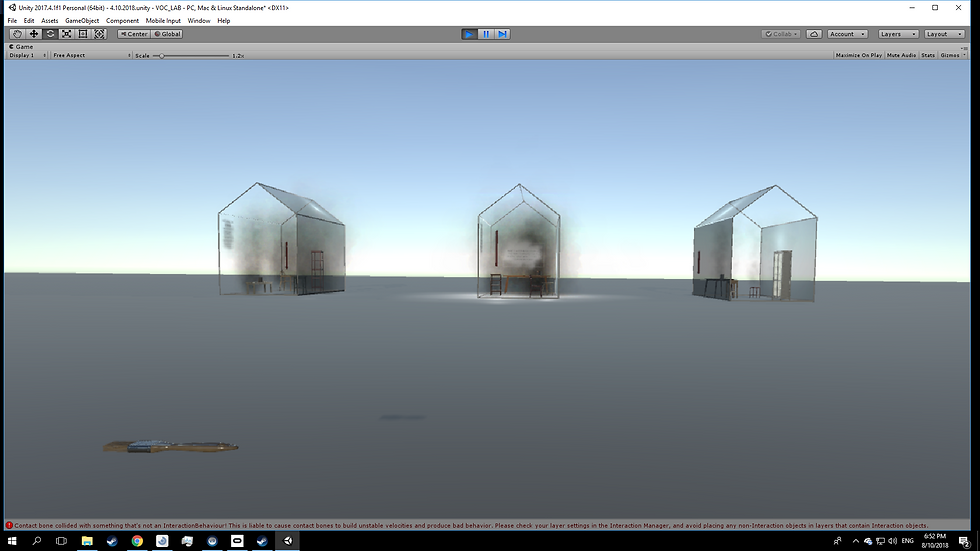
Task: Click the network icon in the system tray
Action: [x=880, y=541]
